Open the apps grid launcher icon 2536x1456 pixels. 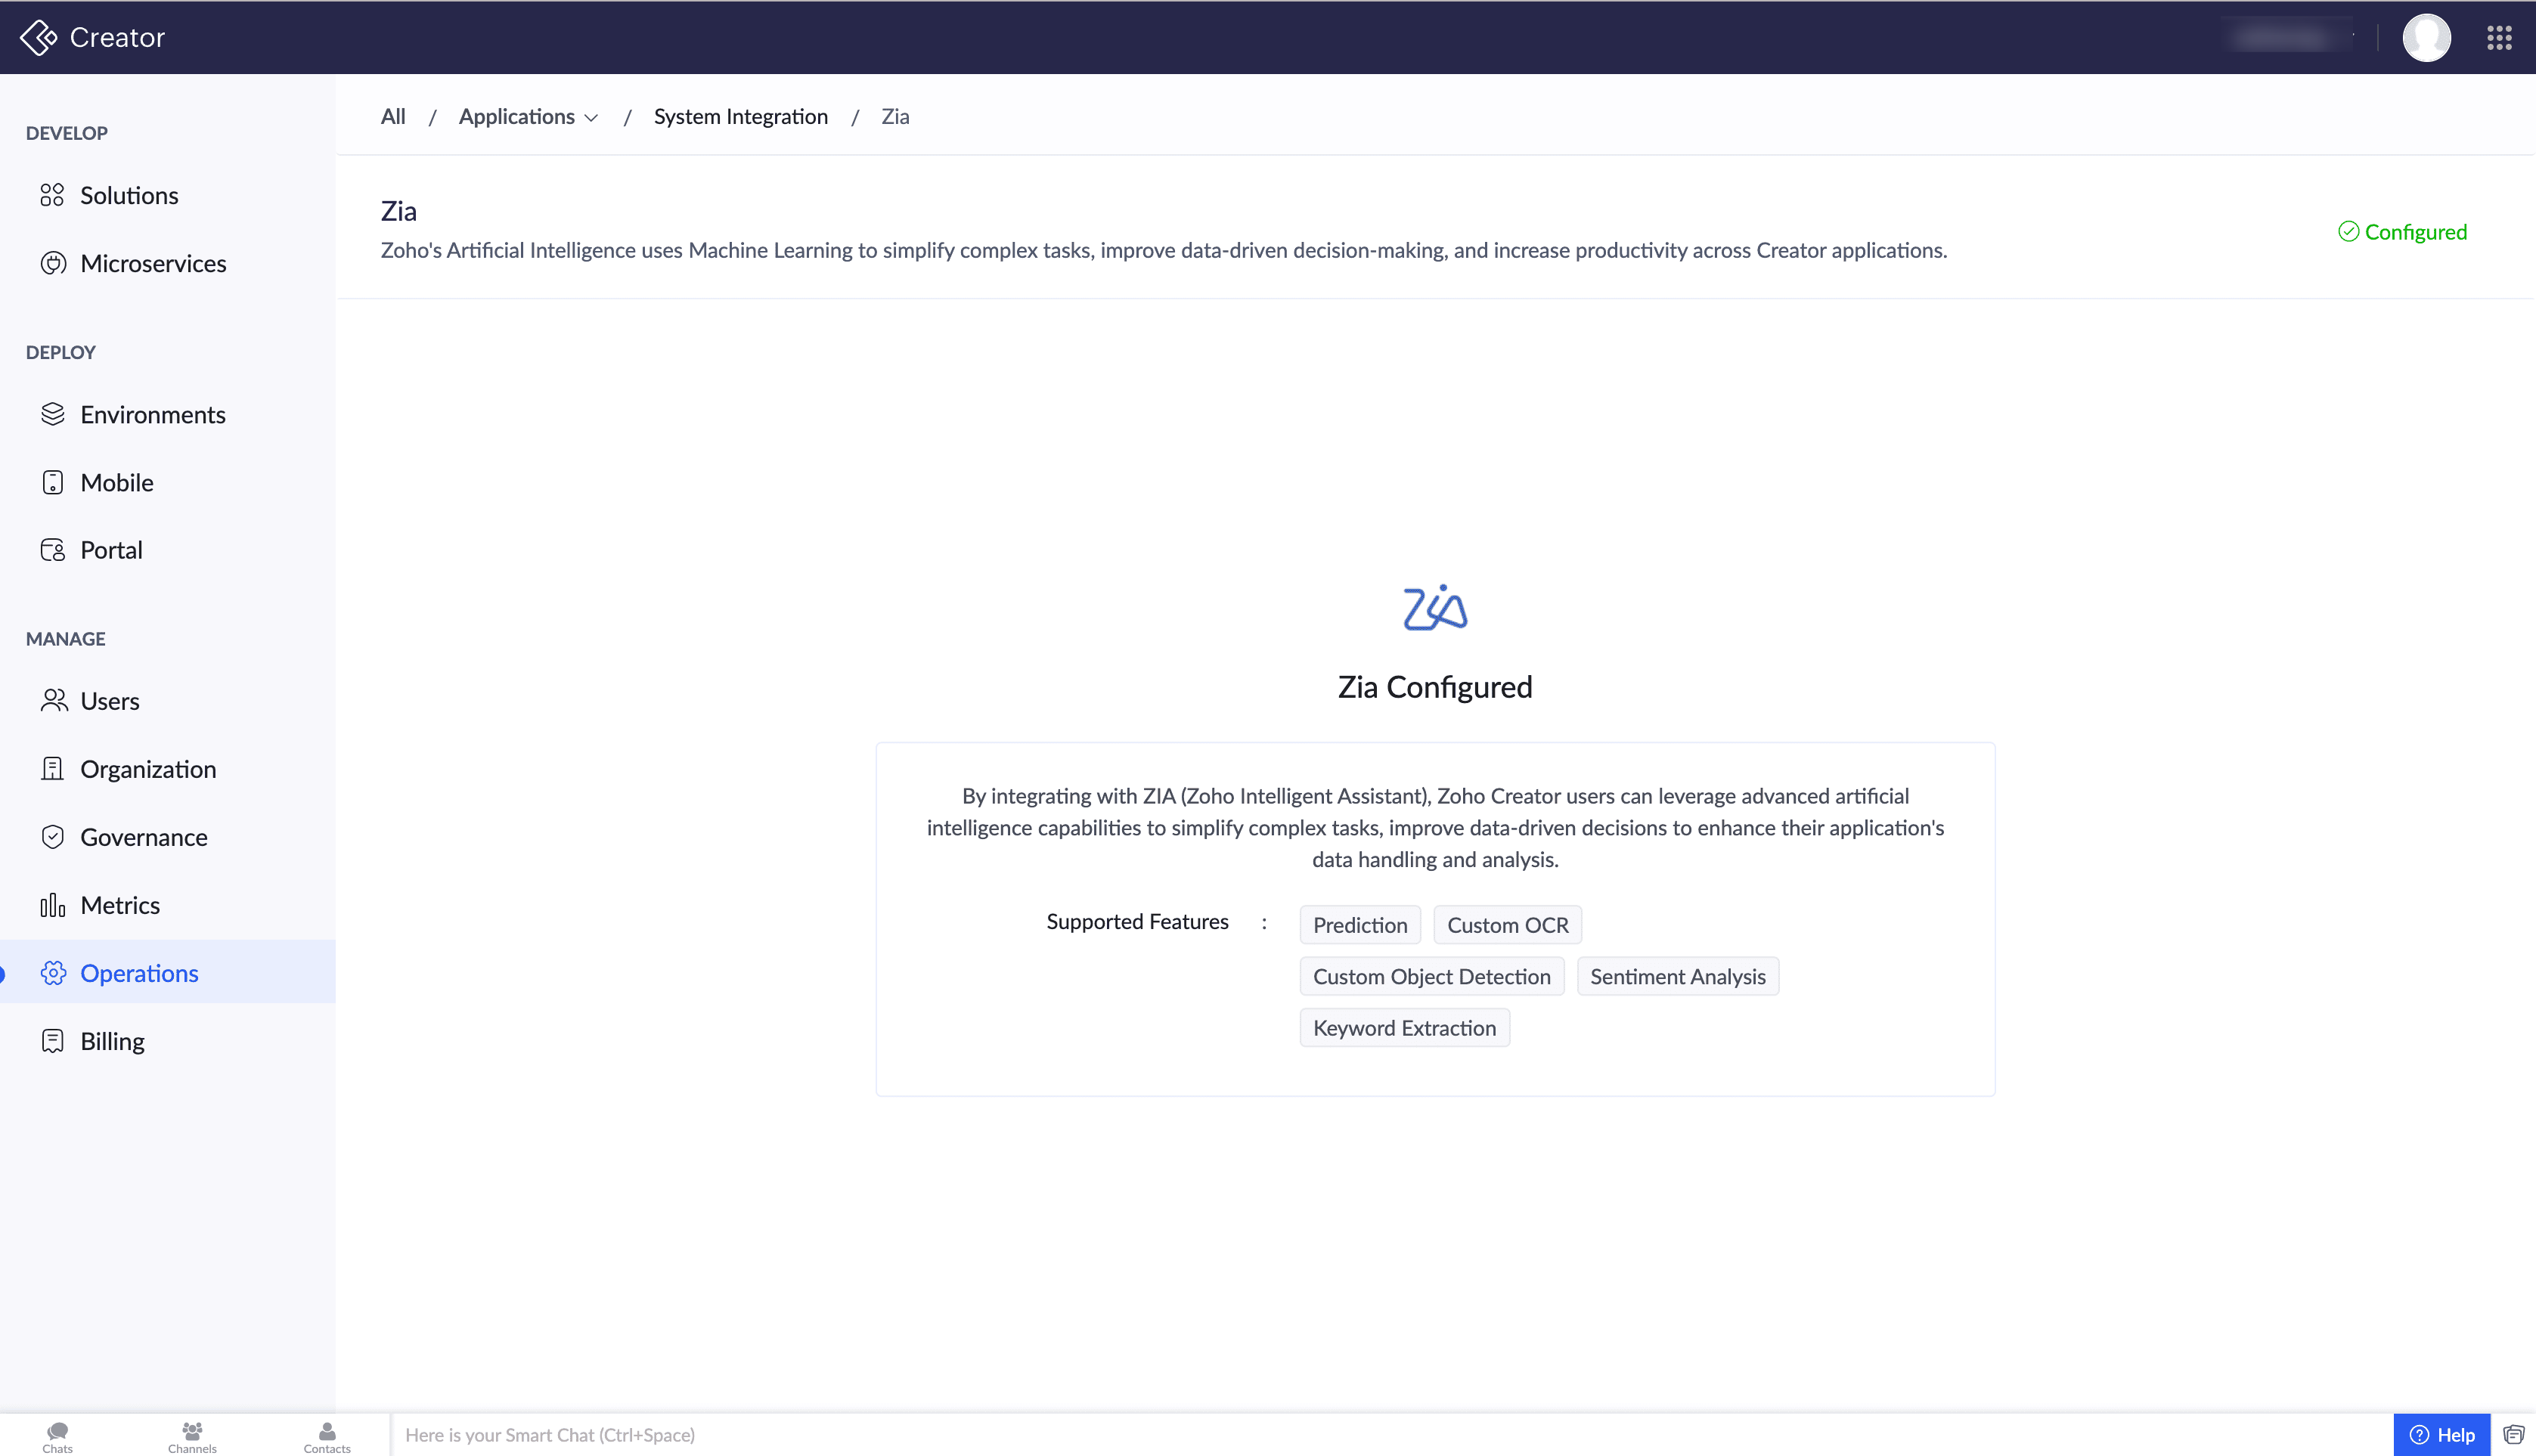2499,38
